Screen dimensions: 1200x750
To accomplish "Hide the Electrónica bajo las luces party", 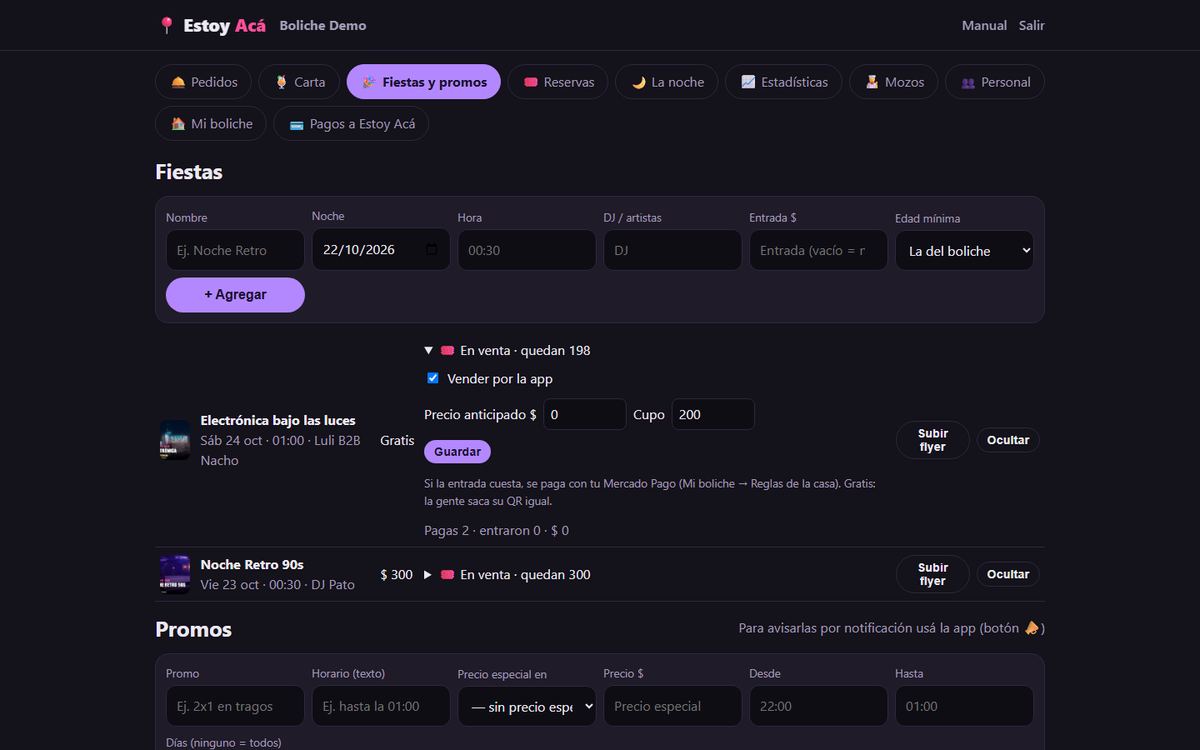I will (x=1008, y=440).
